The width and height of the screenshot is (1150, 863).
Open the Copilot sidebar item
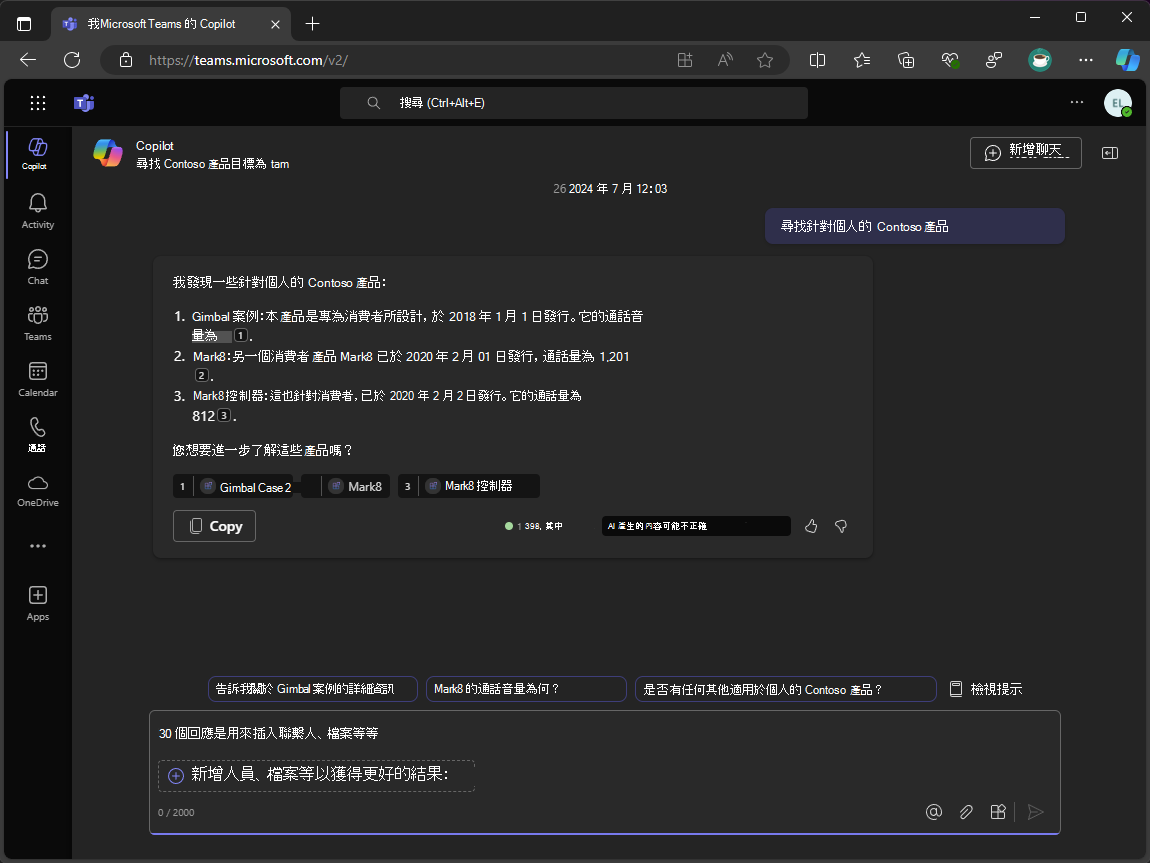[37, 153]
